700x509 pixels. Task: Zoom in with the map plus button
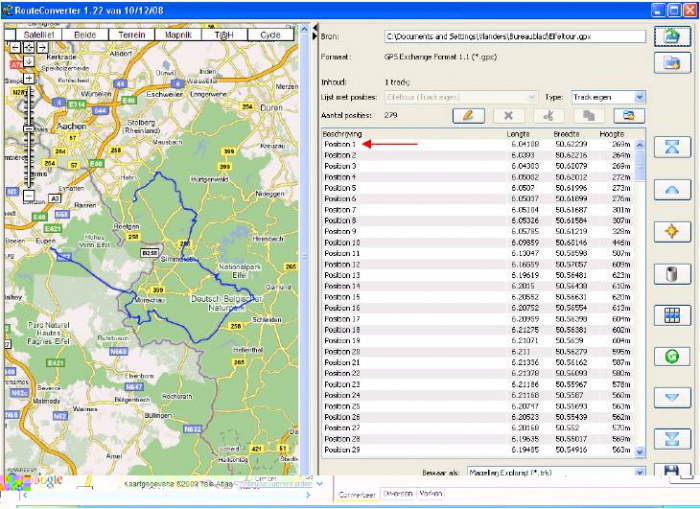tap(29, 79)
